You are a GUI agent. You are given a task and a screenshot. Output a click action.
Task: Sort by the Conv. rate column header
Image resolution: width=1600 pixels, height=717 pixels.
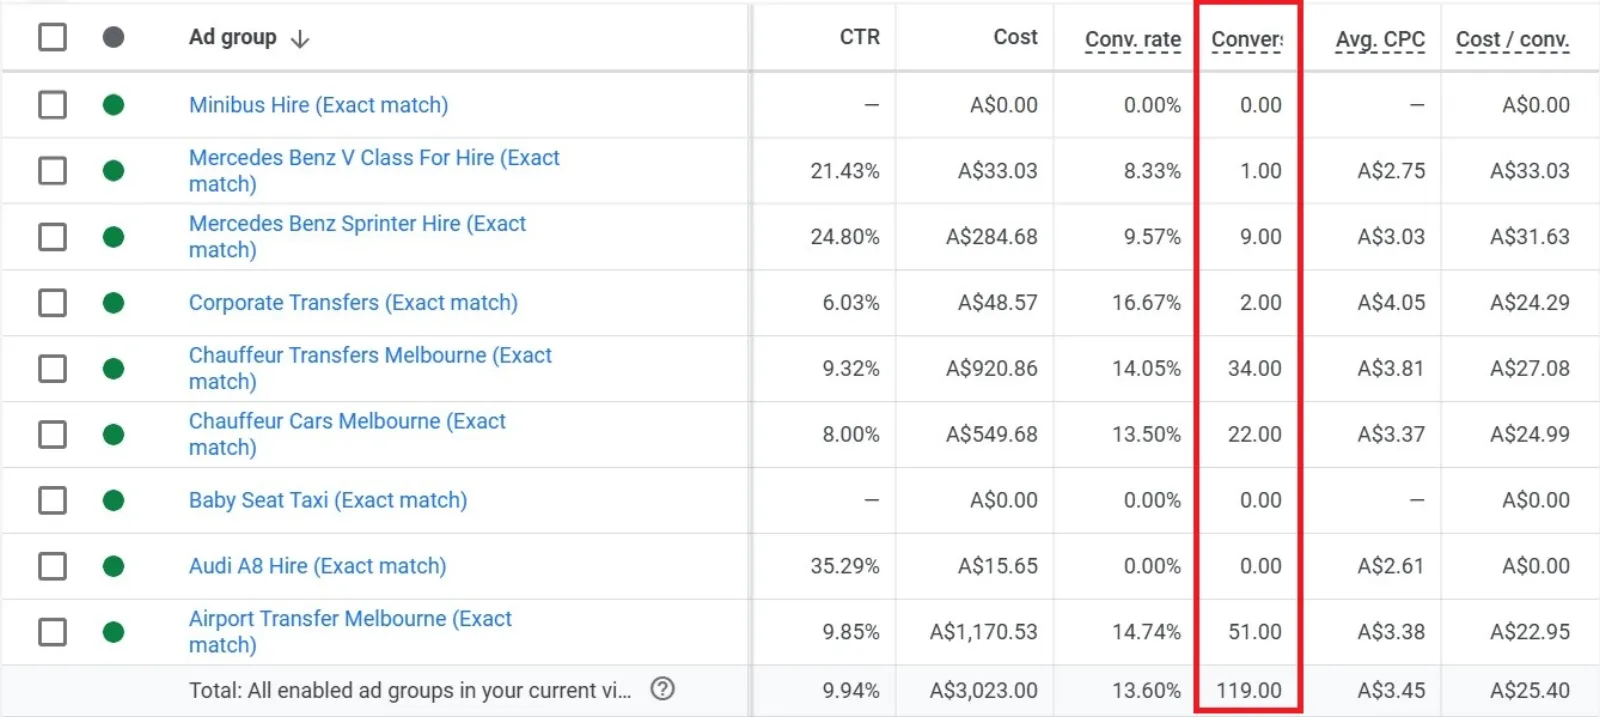coord(1133,39)
